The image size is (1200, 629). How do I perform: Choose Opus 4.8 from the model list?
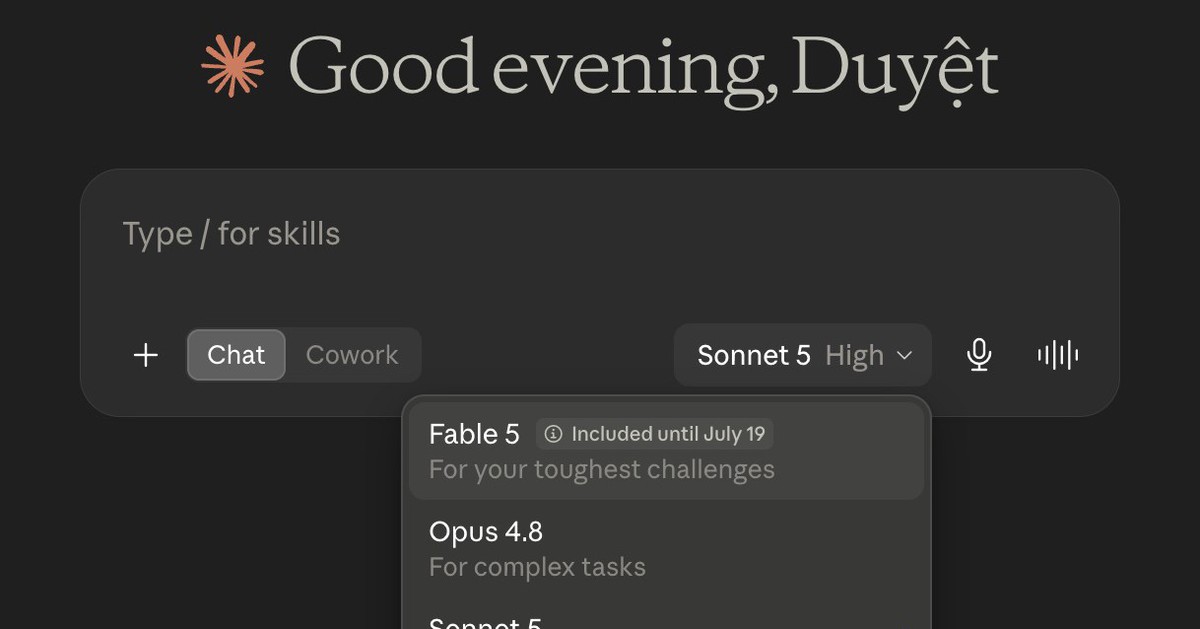[x=666, y=549]
